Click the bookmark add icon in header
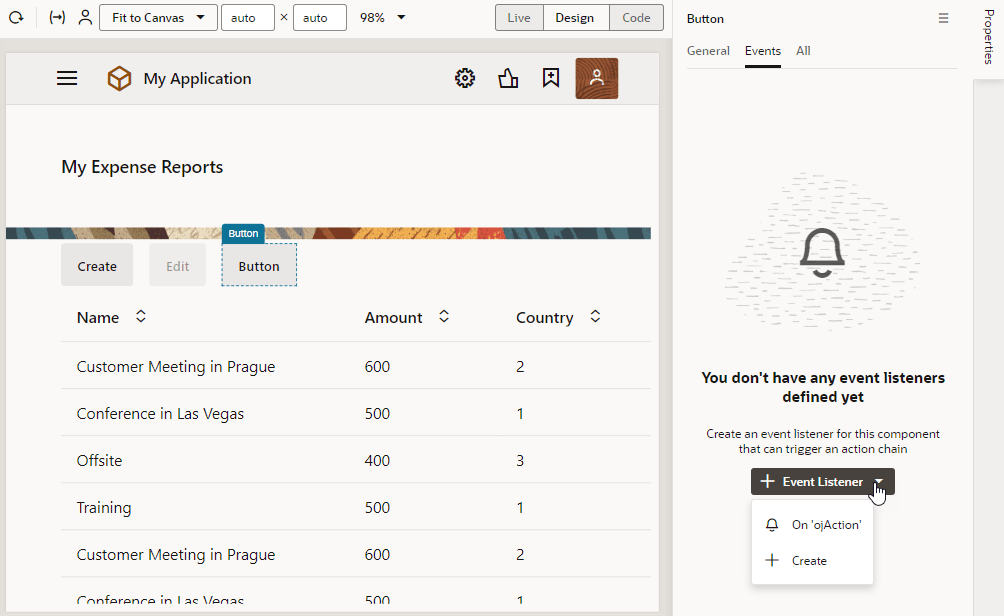1004x616 pixels. 551,78
